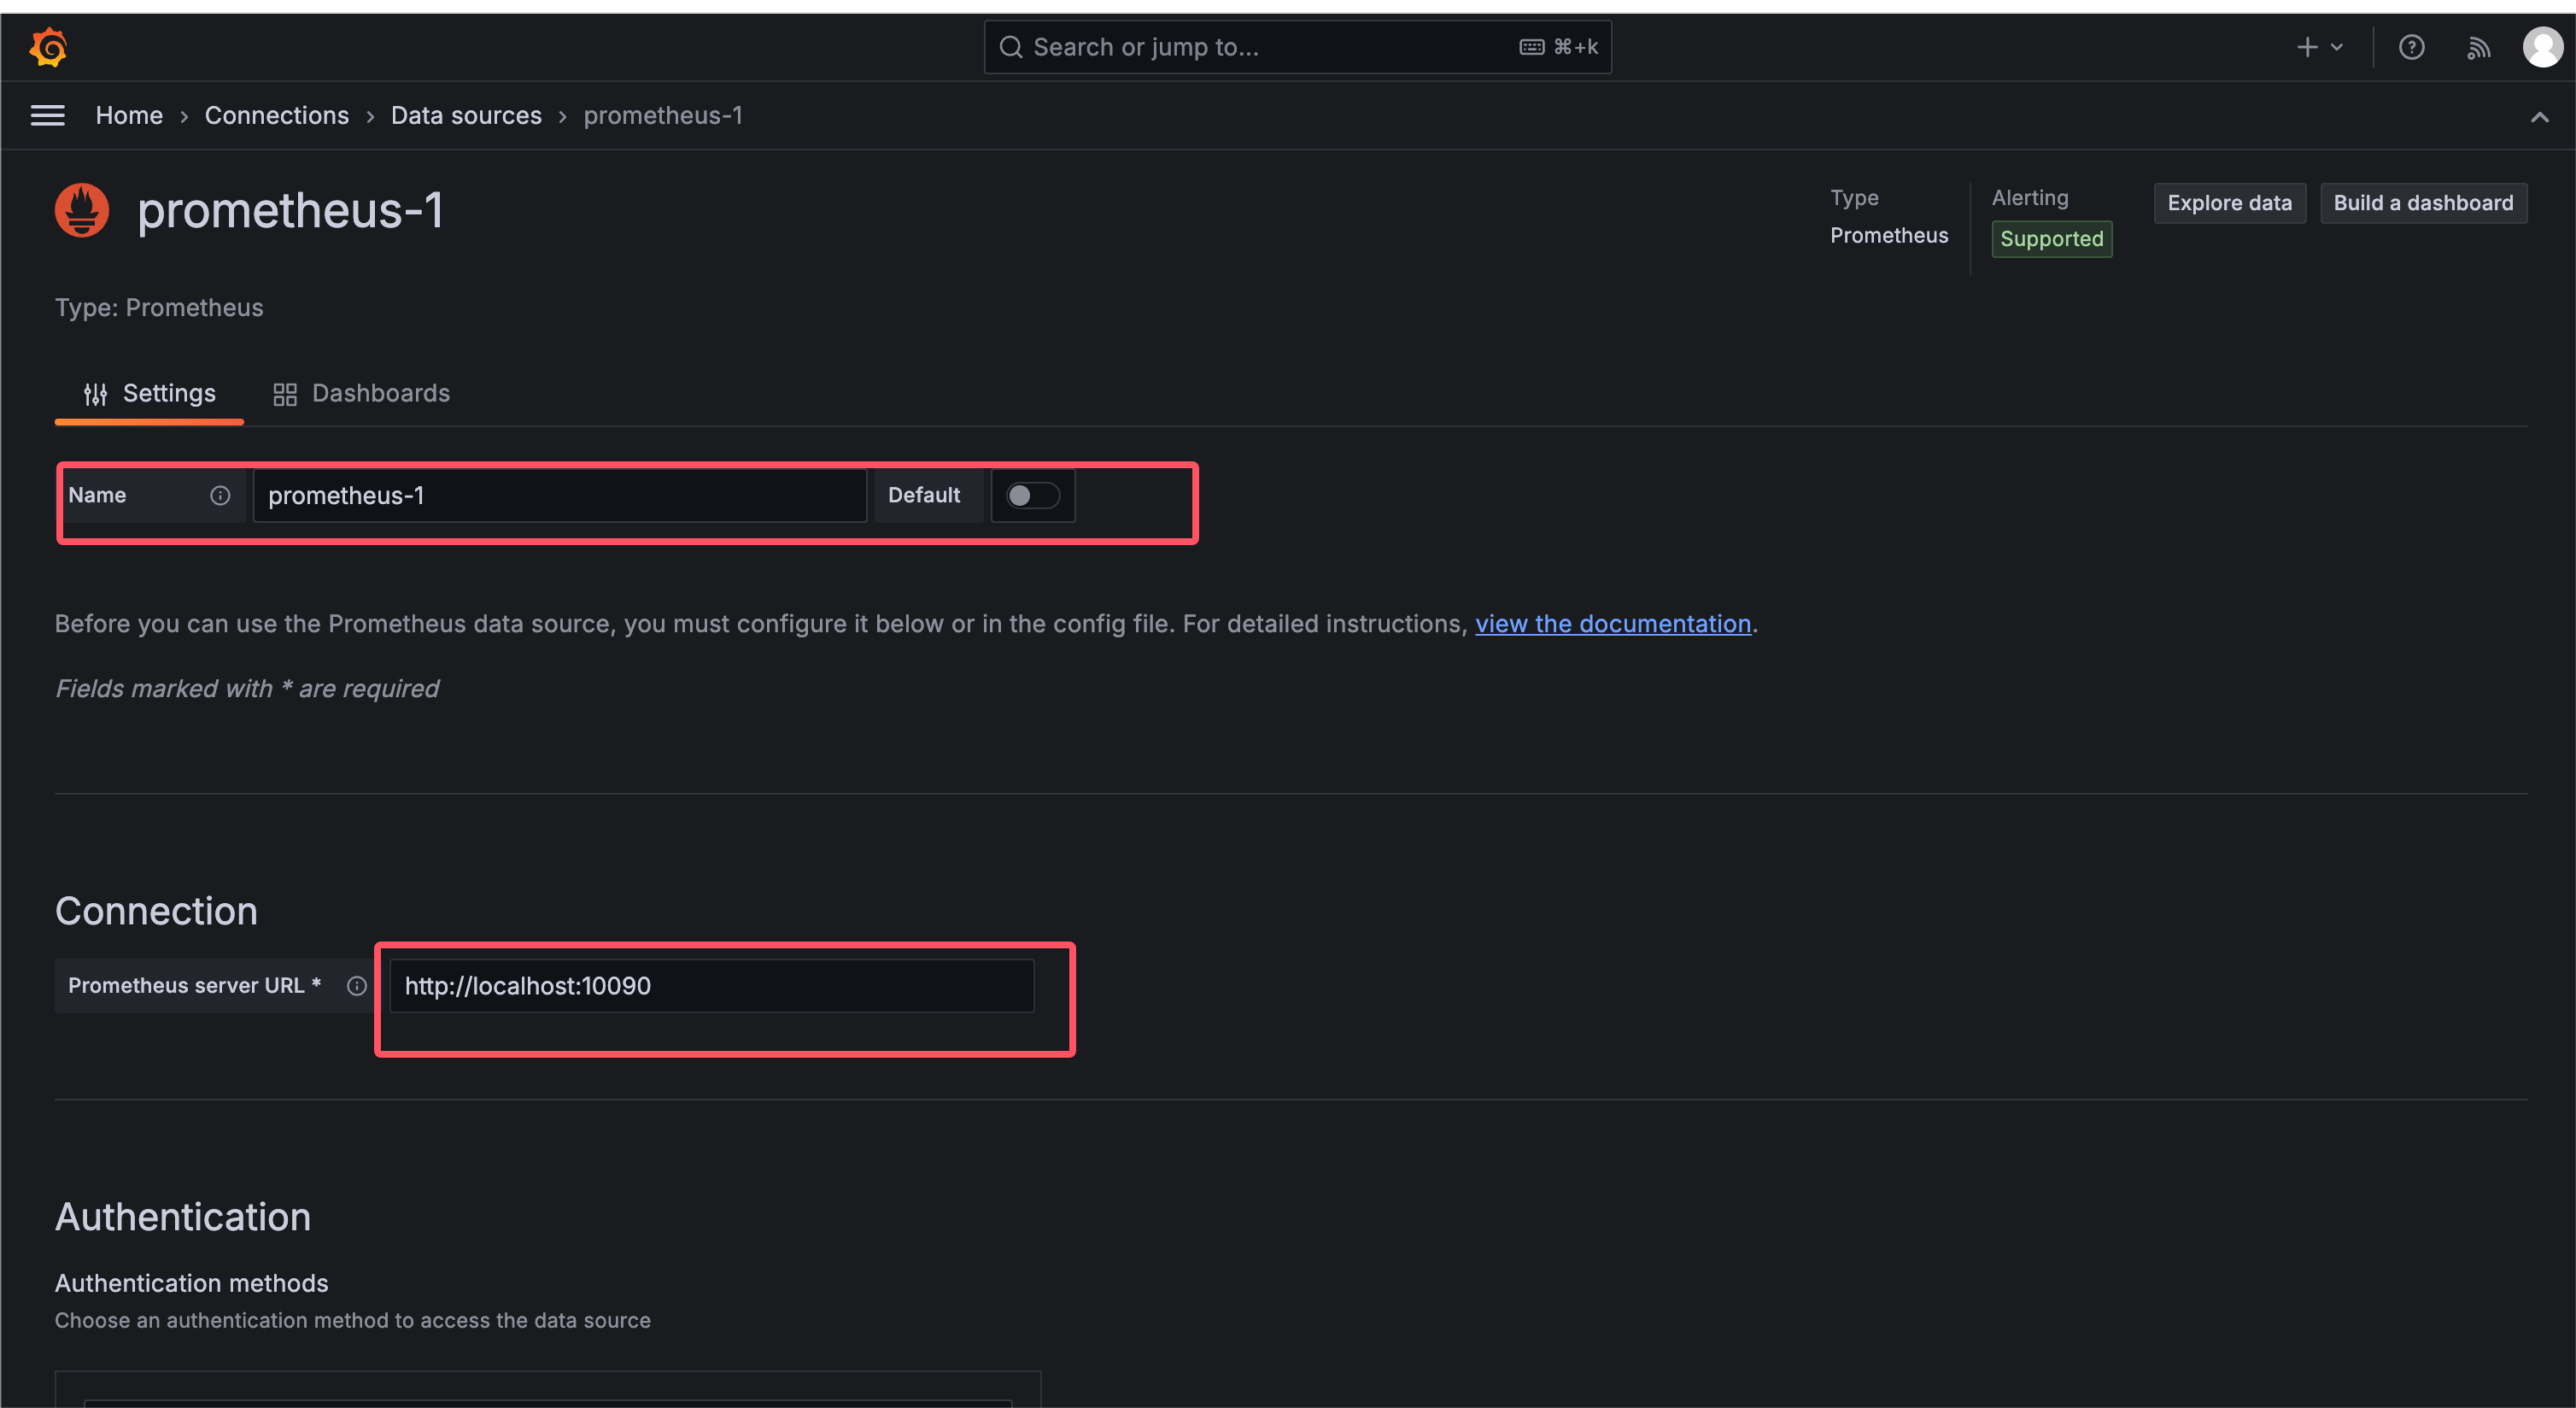The height and width of the screenshot is (1408, 2576).
Task: Open the user profile avatar
Action: coord(2542,47)
